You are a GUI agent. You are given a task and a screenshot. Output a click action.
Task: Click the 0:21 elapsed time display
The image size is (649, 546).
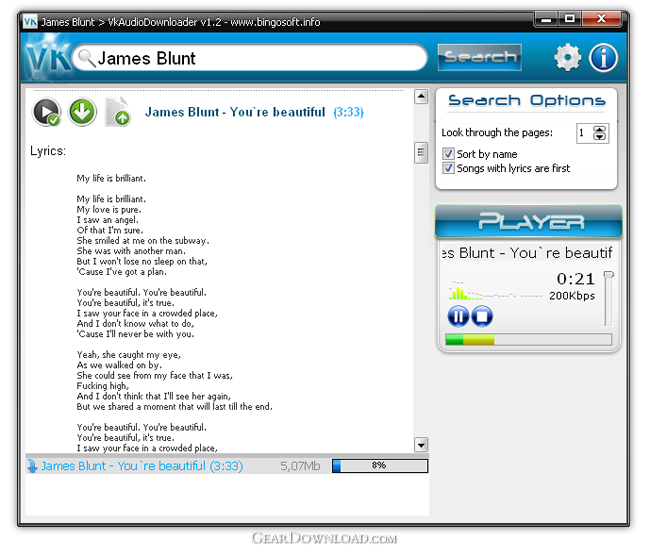pos(575,279)
